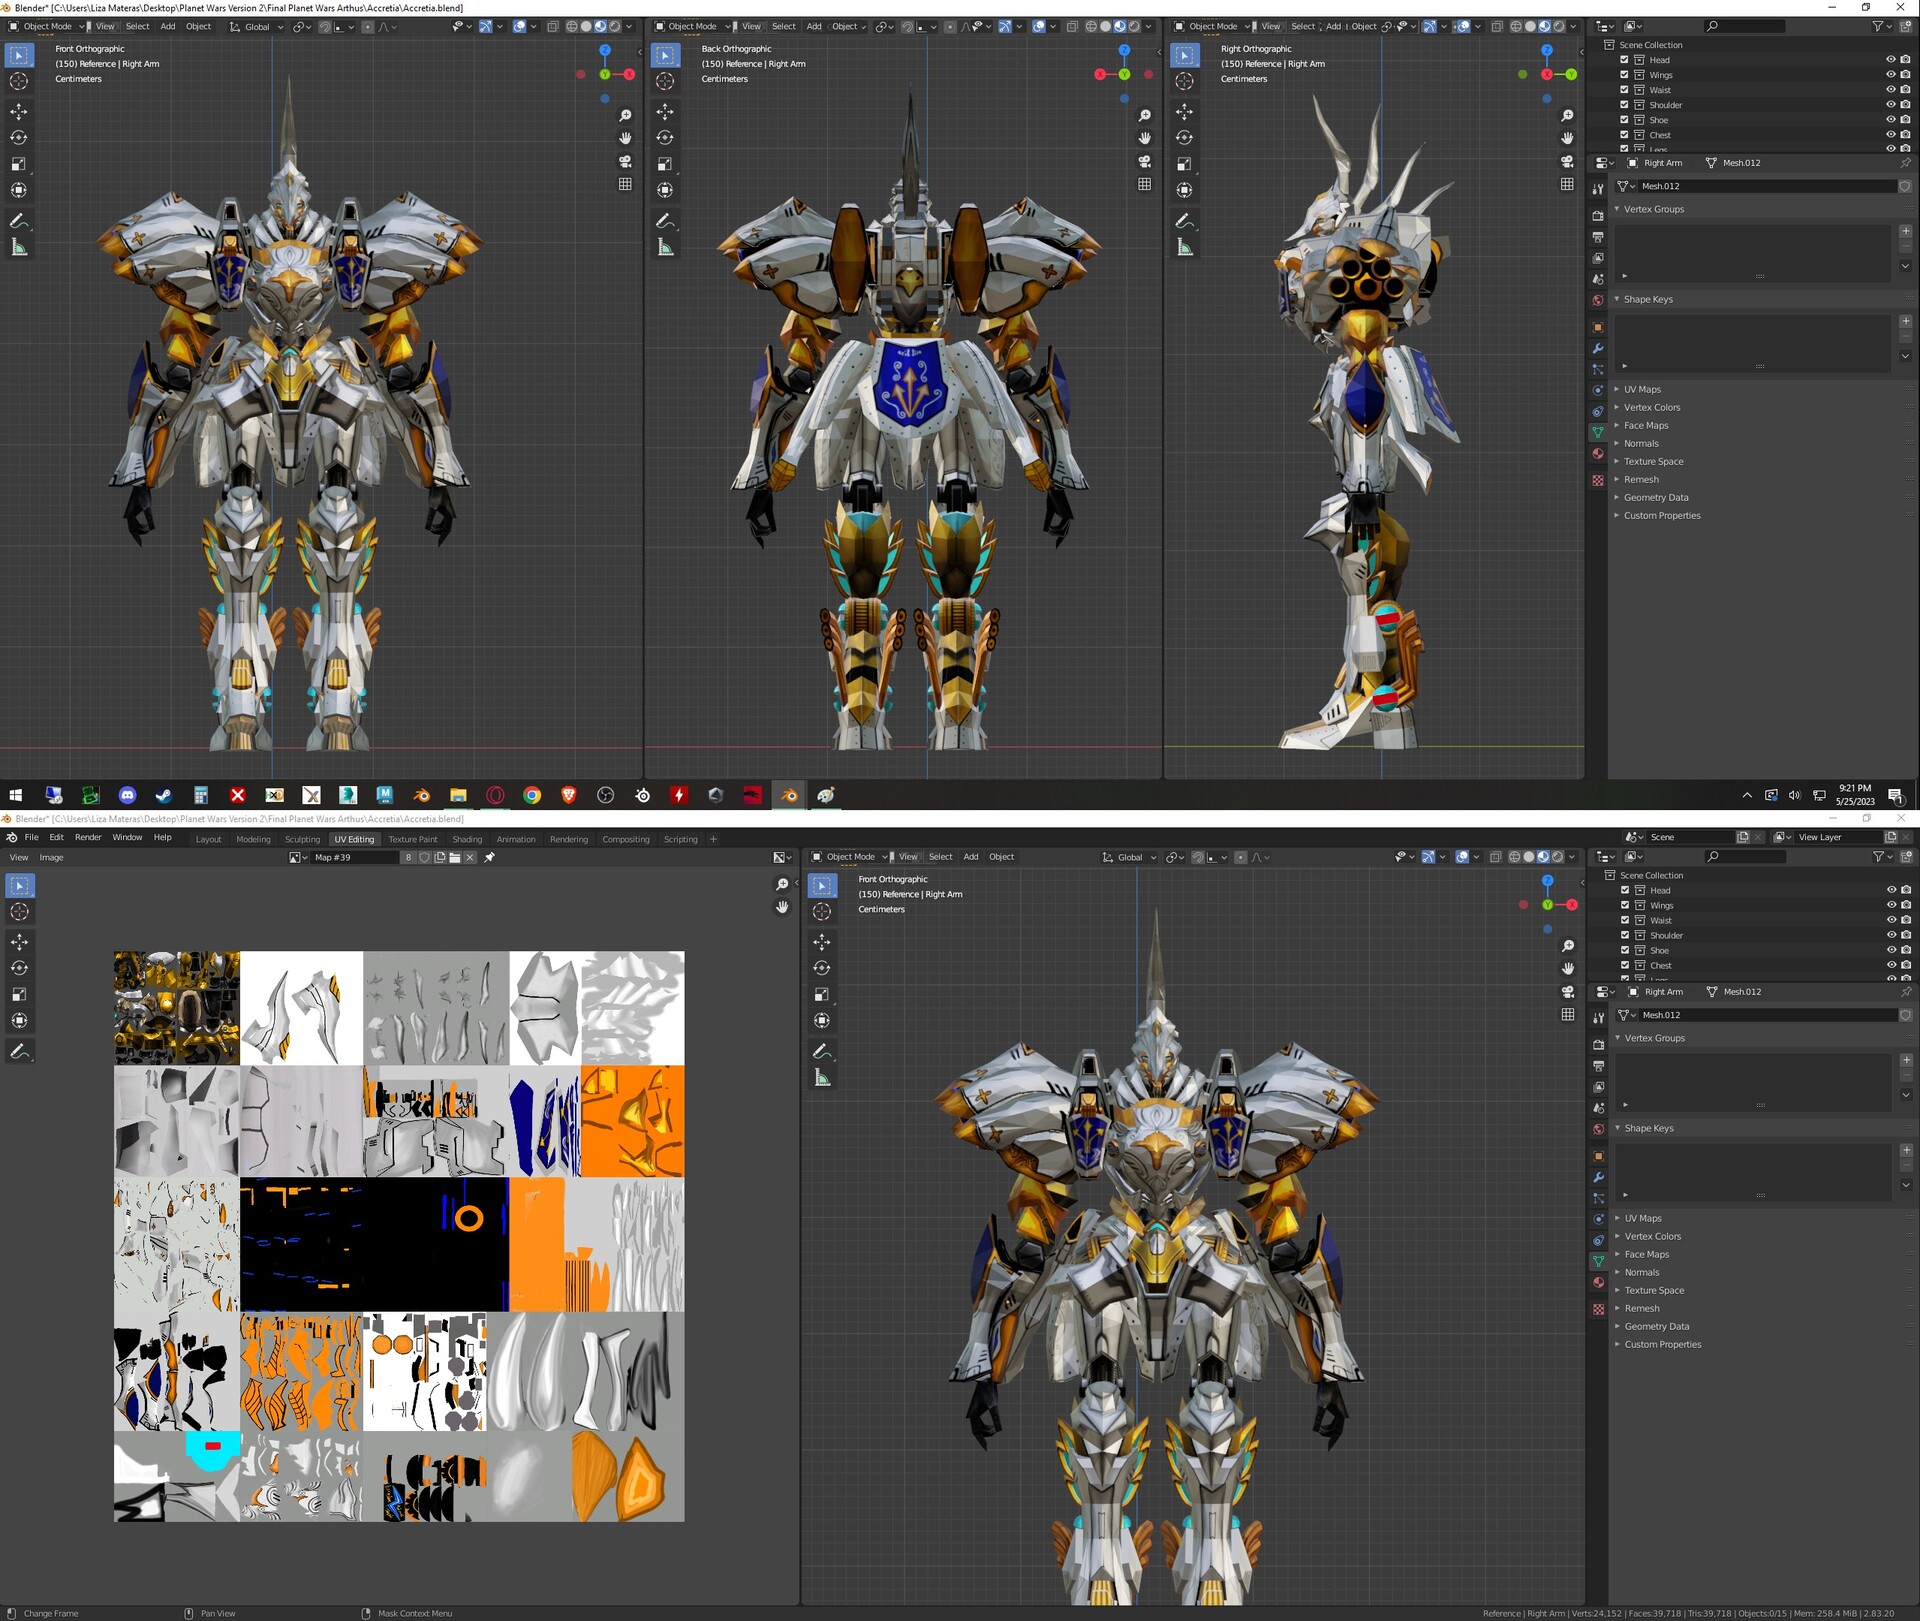Open the Material Properties tab
Screen dimensions: 1920x1621
pos(1598,454)
